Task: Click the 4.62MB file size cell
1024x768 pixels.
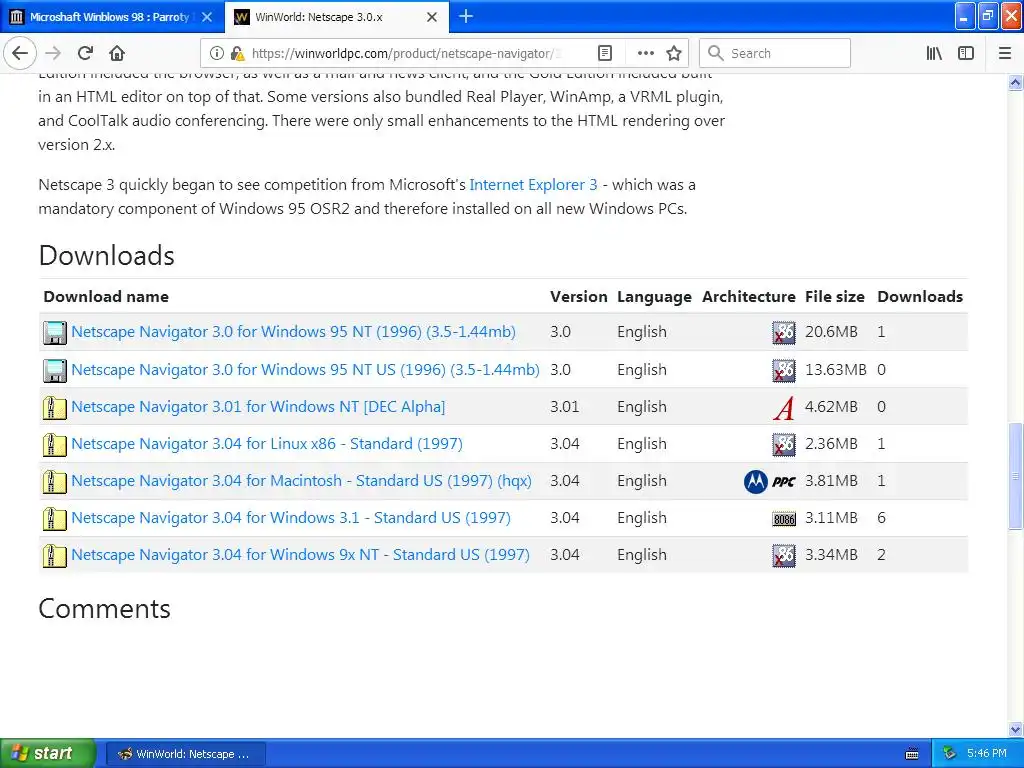Action: pos(831,407)
